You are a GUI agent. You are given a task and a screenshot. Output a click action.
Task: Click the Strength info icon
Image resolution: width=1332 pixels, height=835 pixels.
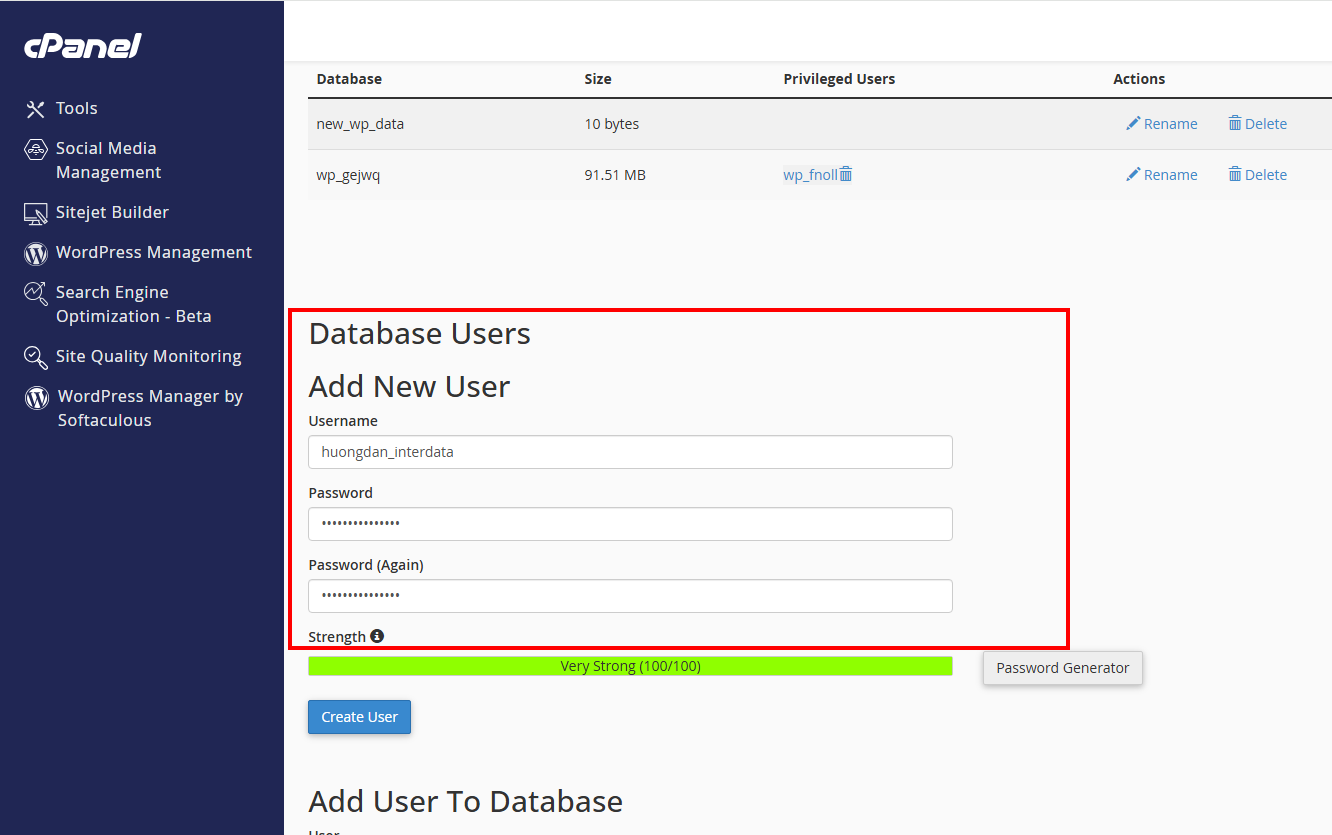pyautogui.click(x=377, y=636)
